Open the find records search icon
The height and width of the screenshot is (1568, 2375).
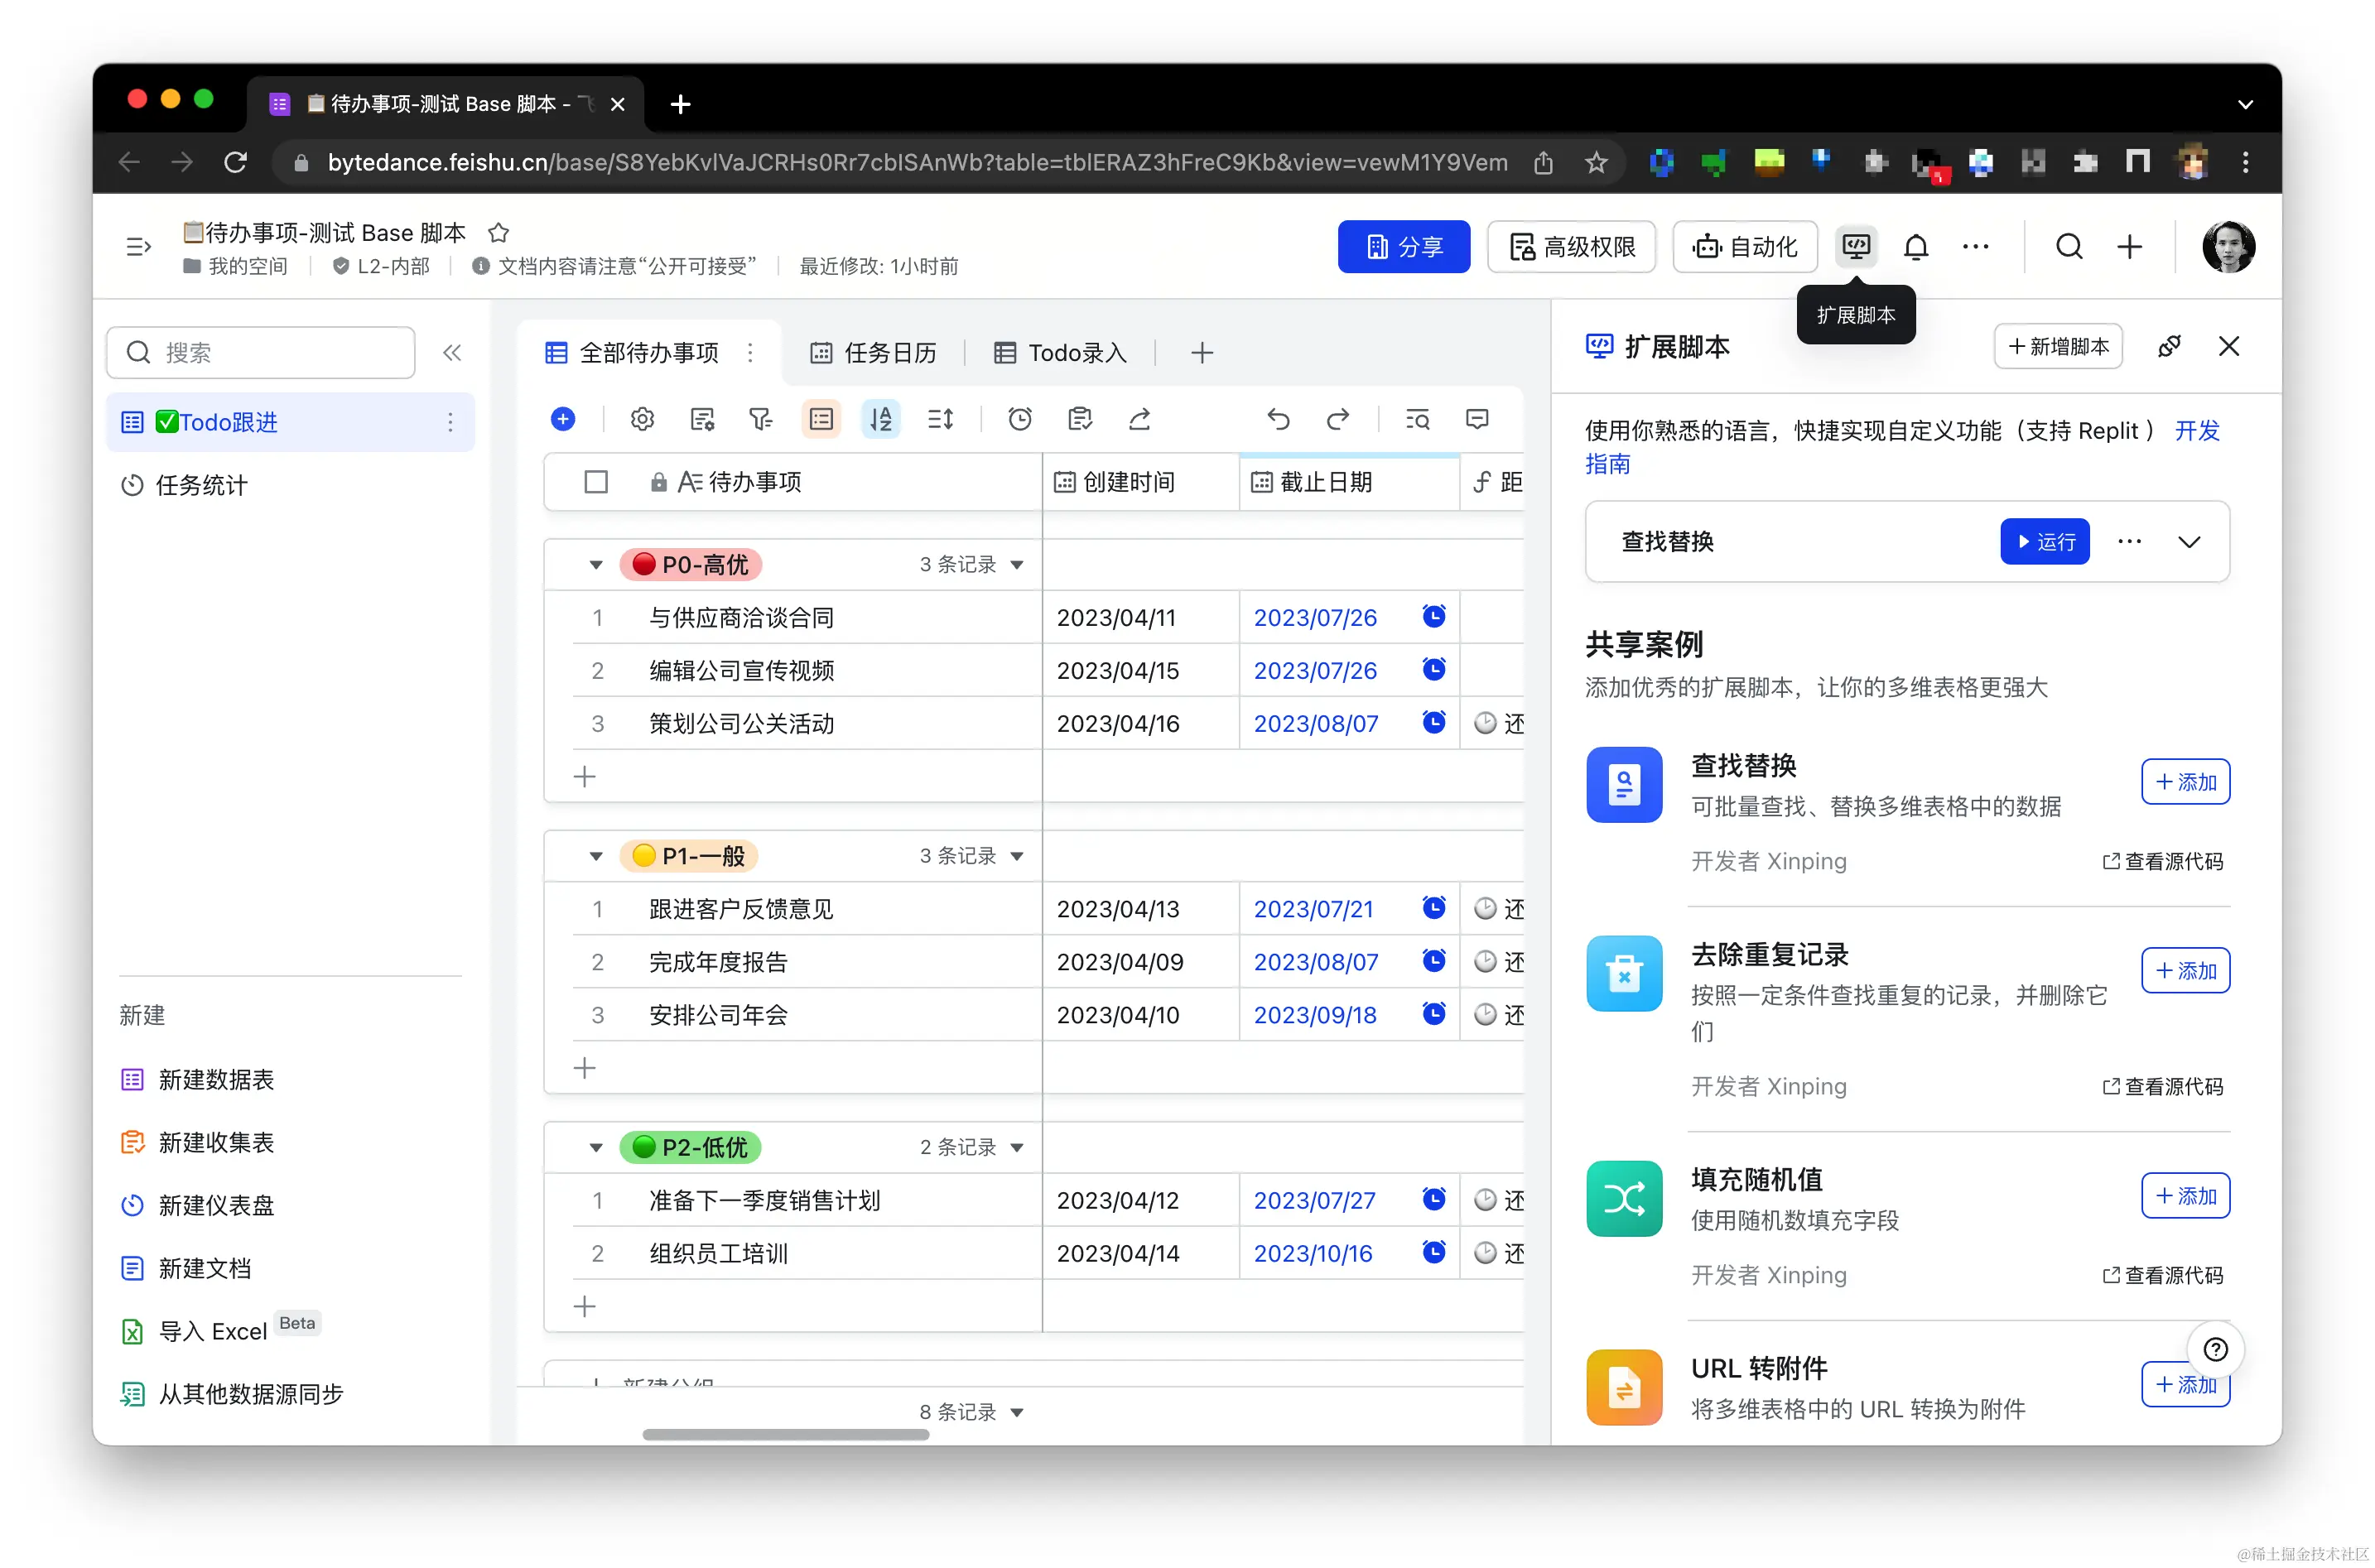[1417, 419]
